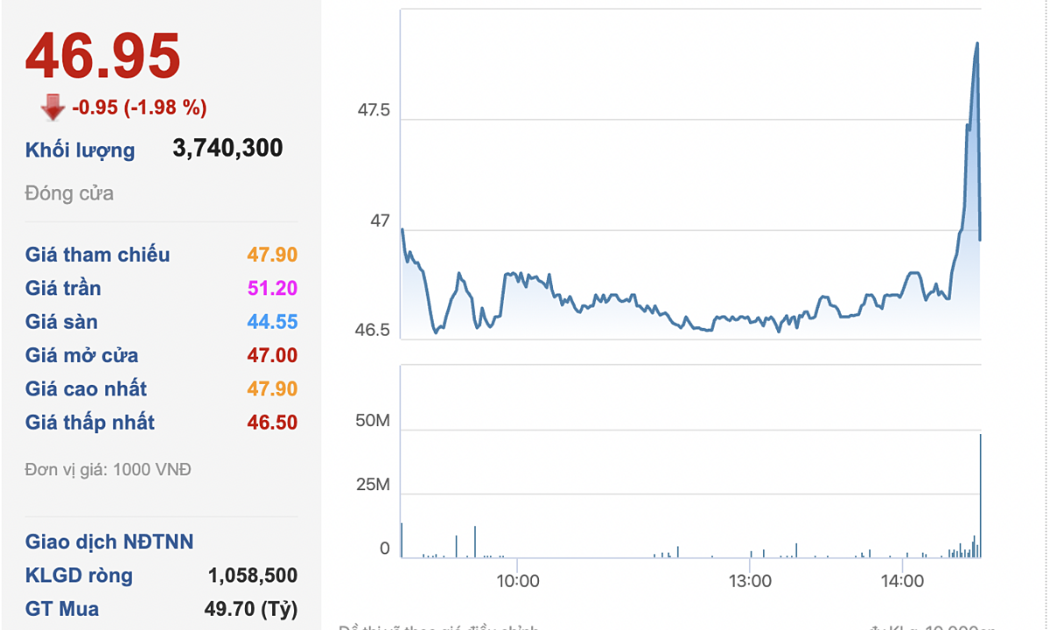Click the 47.5 price axis label
The width and height of the screenshot is (1050, 630).
[x=374, y=110]
